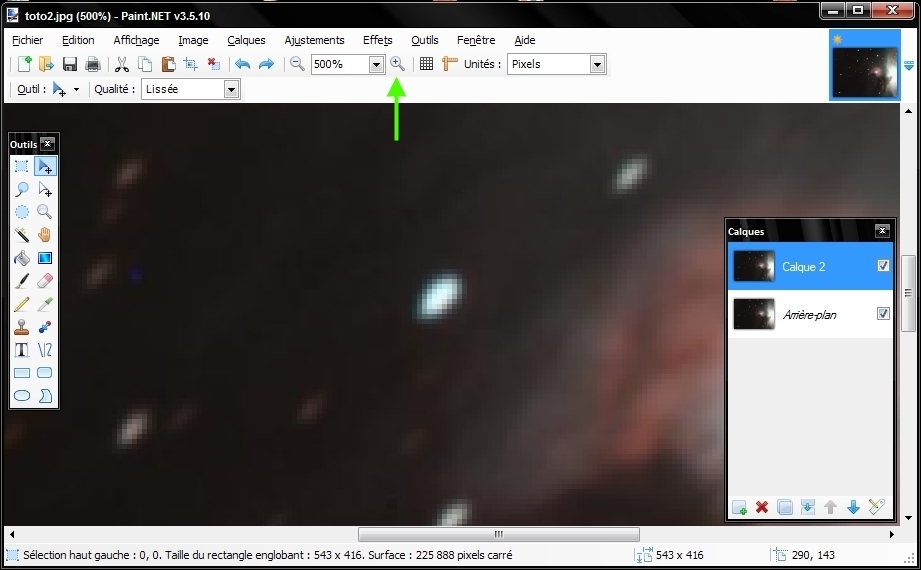Select the Rectangle Select tool
Viewport: 921px width, 570px height.
[x=22, y=166]
